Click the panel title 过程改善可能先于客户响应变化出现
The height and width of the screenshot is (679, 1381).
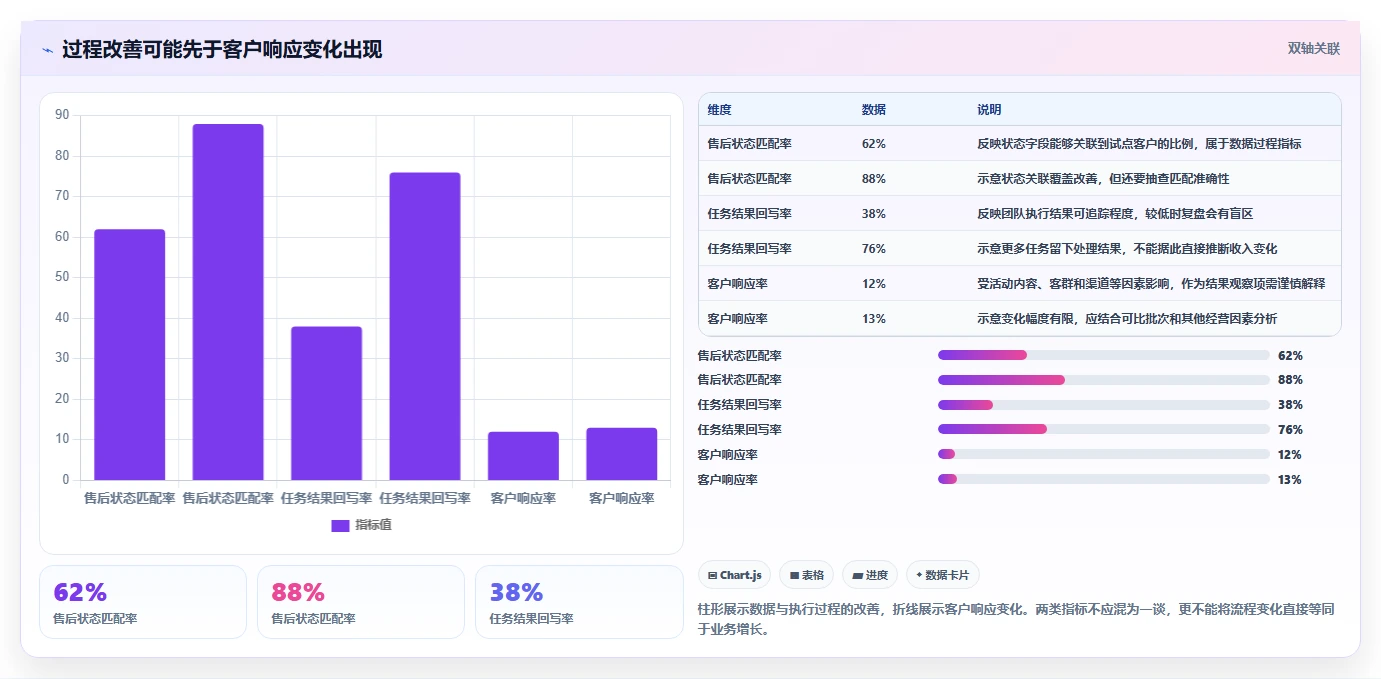[x=222, y=49]
